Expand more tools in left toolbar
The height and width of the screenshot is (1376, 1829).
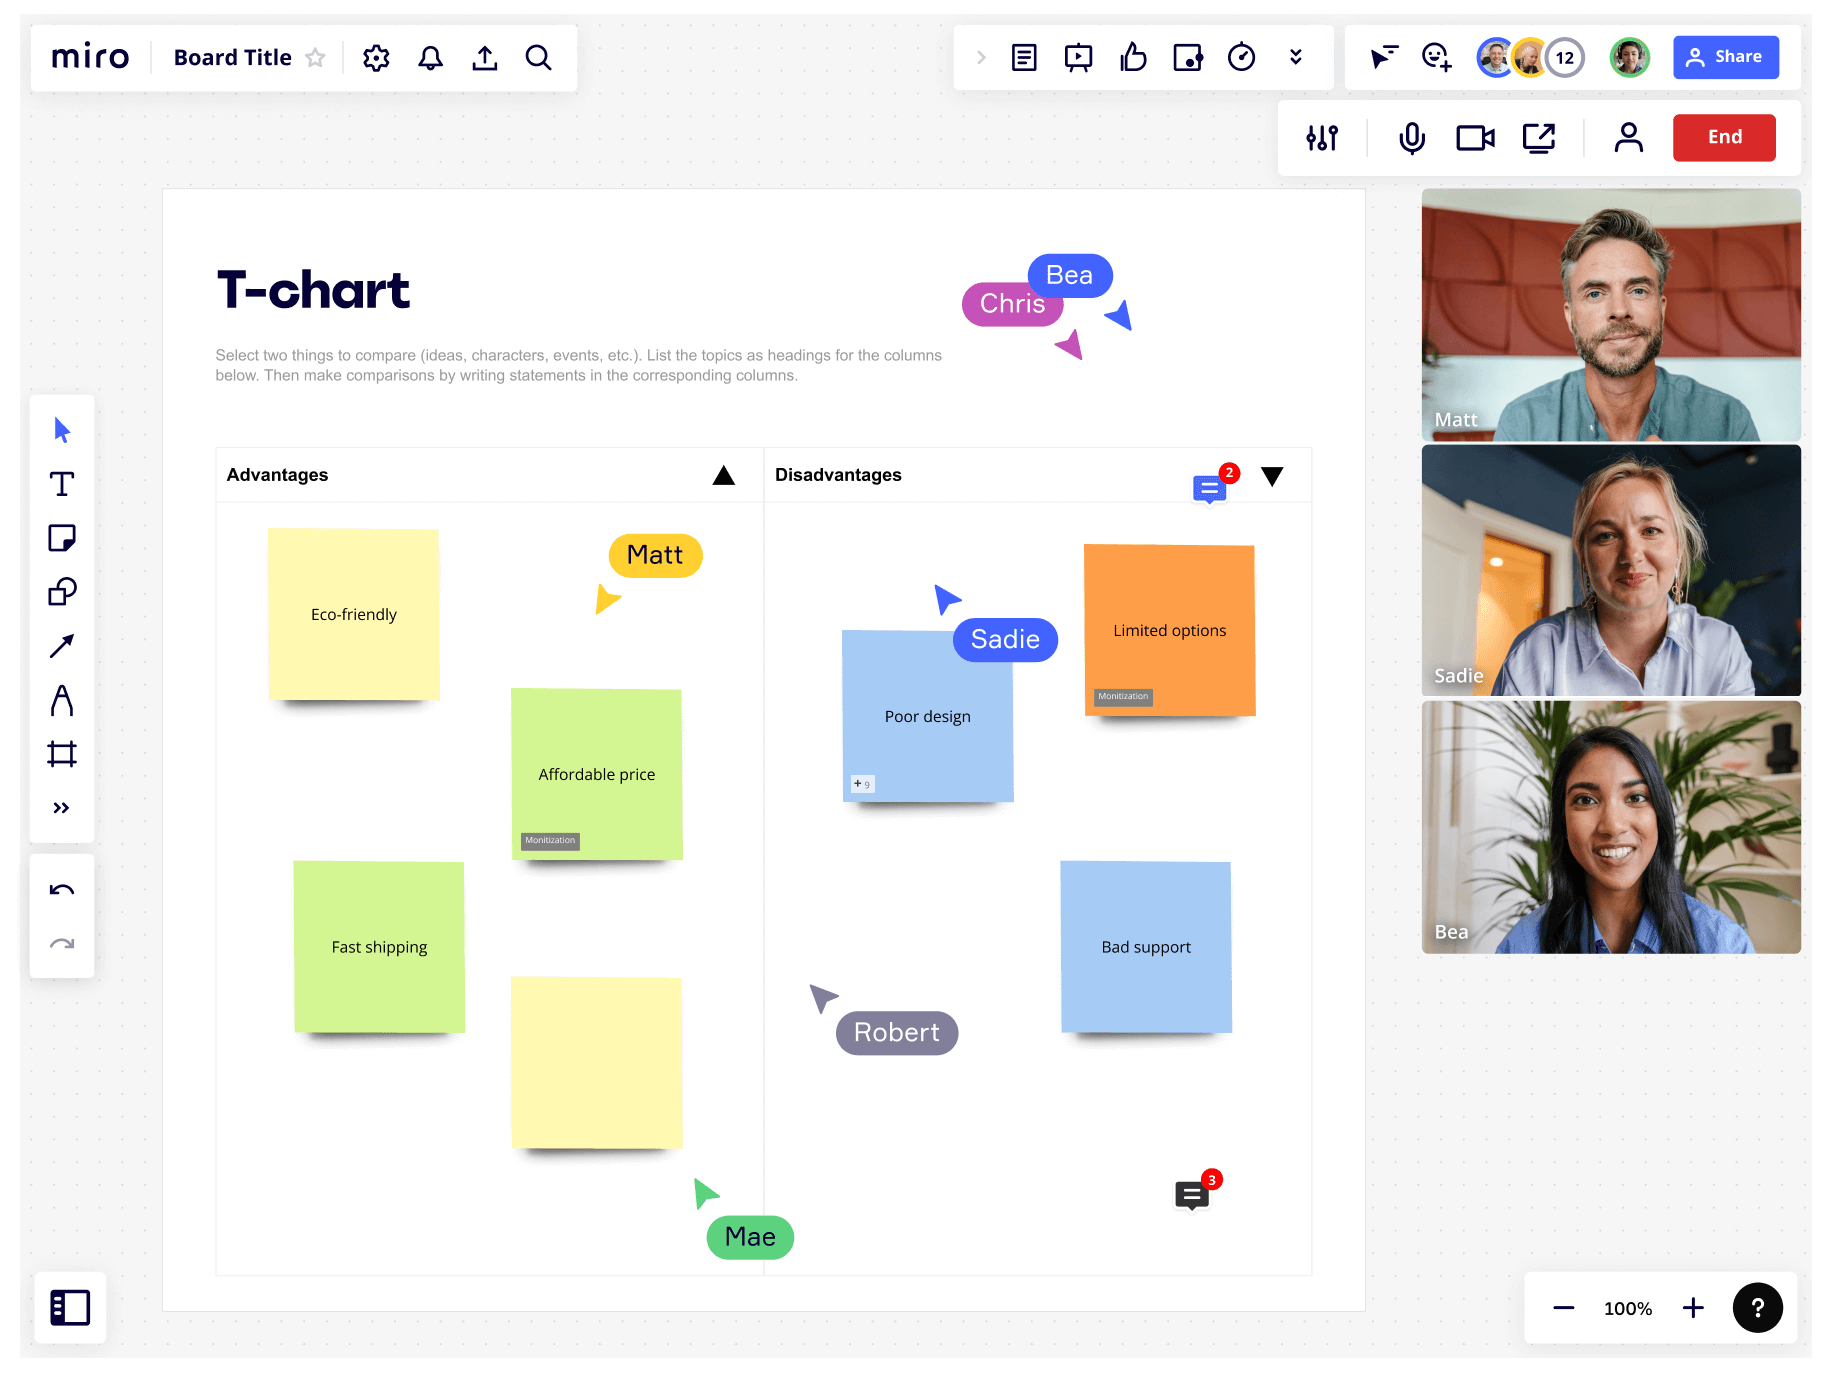click(62, 808)
